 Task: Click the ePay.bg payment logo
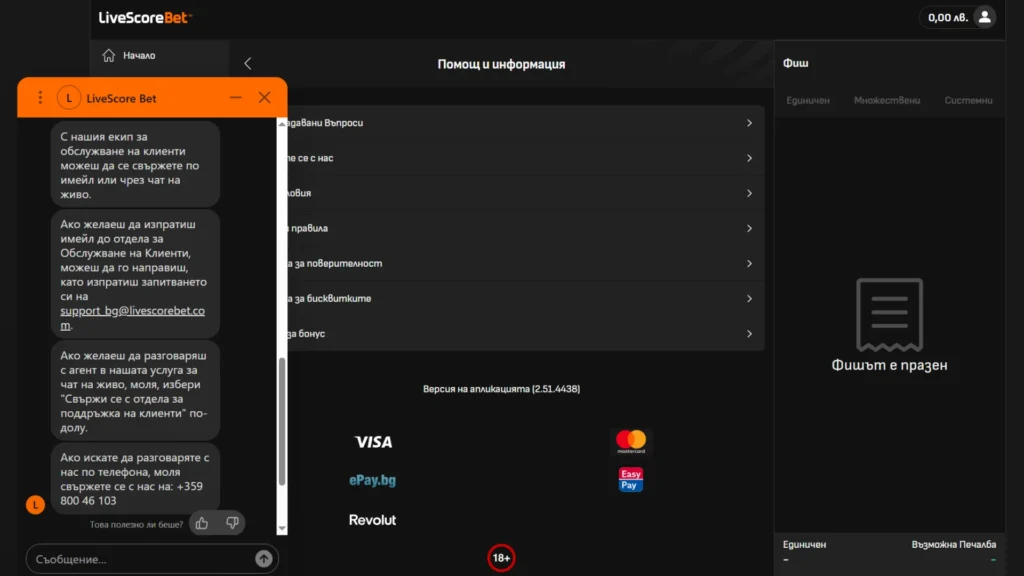coord(372,480)
